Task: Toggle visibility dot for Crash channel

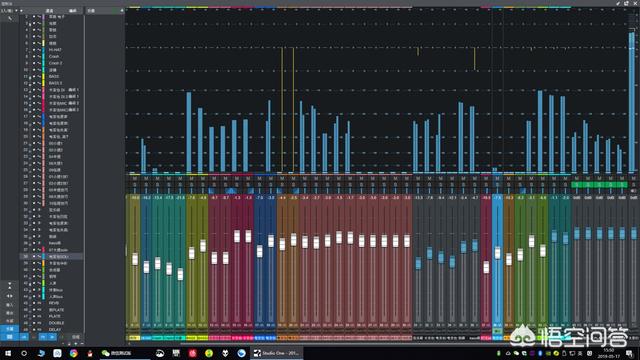Action: pyautogui.click(x=34, y=56)
